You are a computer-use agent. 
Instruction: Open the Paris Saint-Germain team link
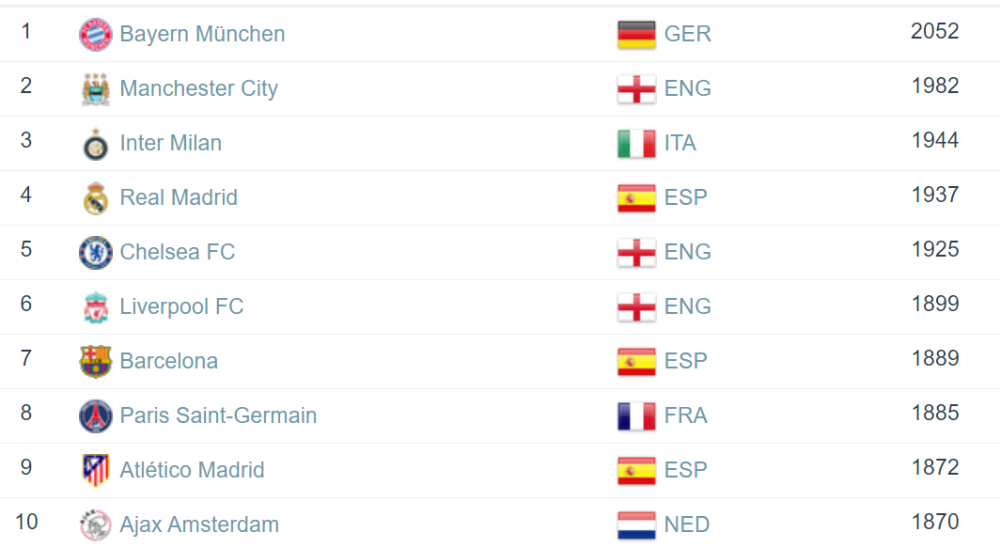(218, 415)
